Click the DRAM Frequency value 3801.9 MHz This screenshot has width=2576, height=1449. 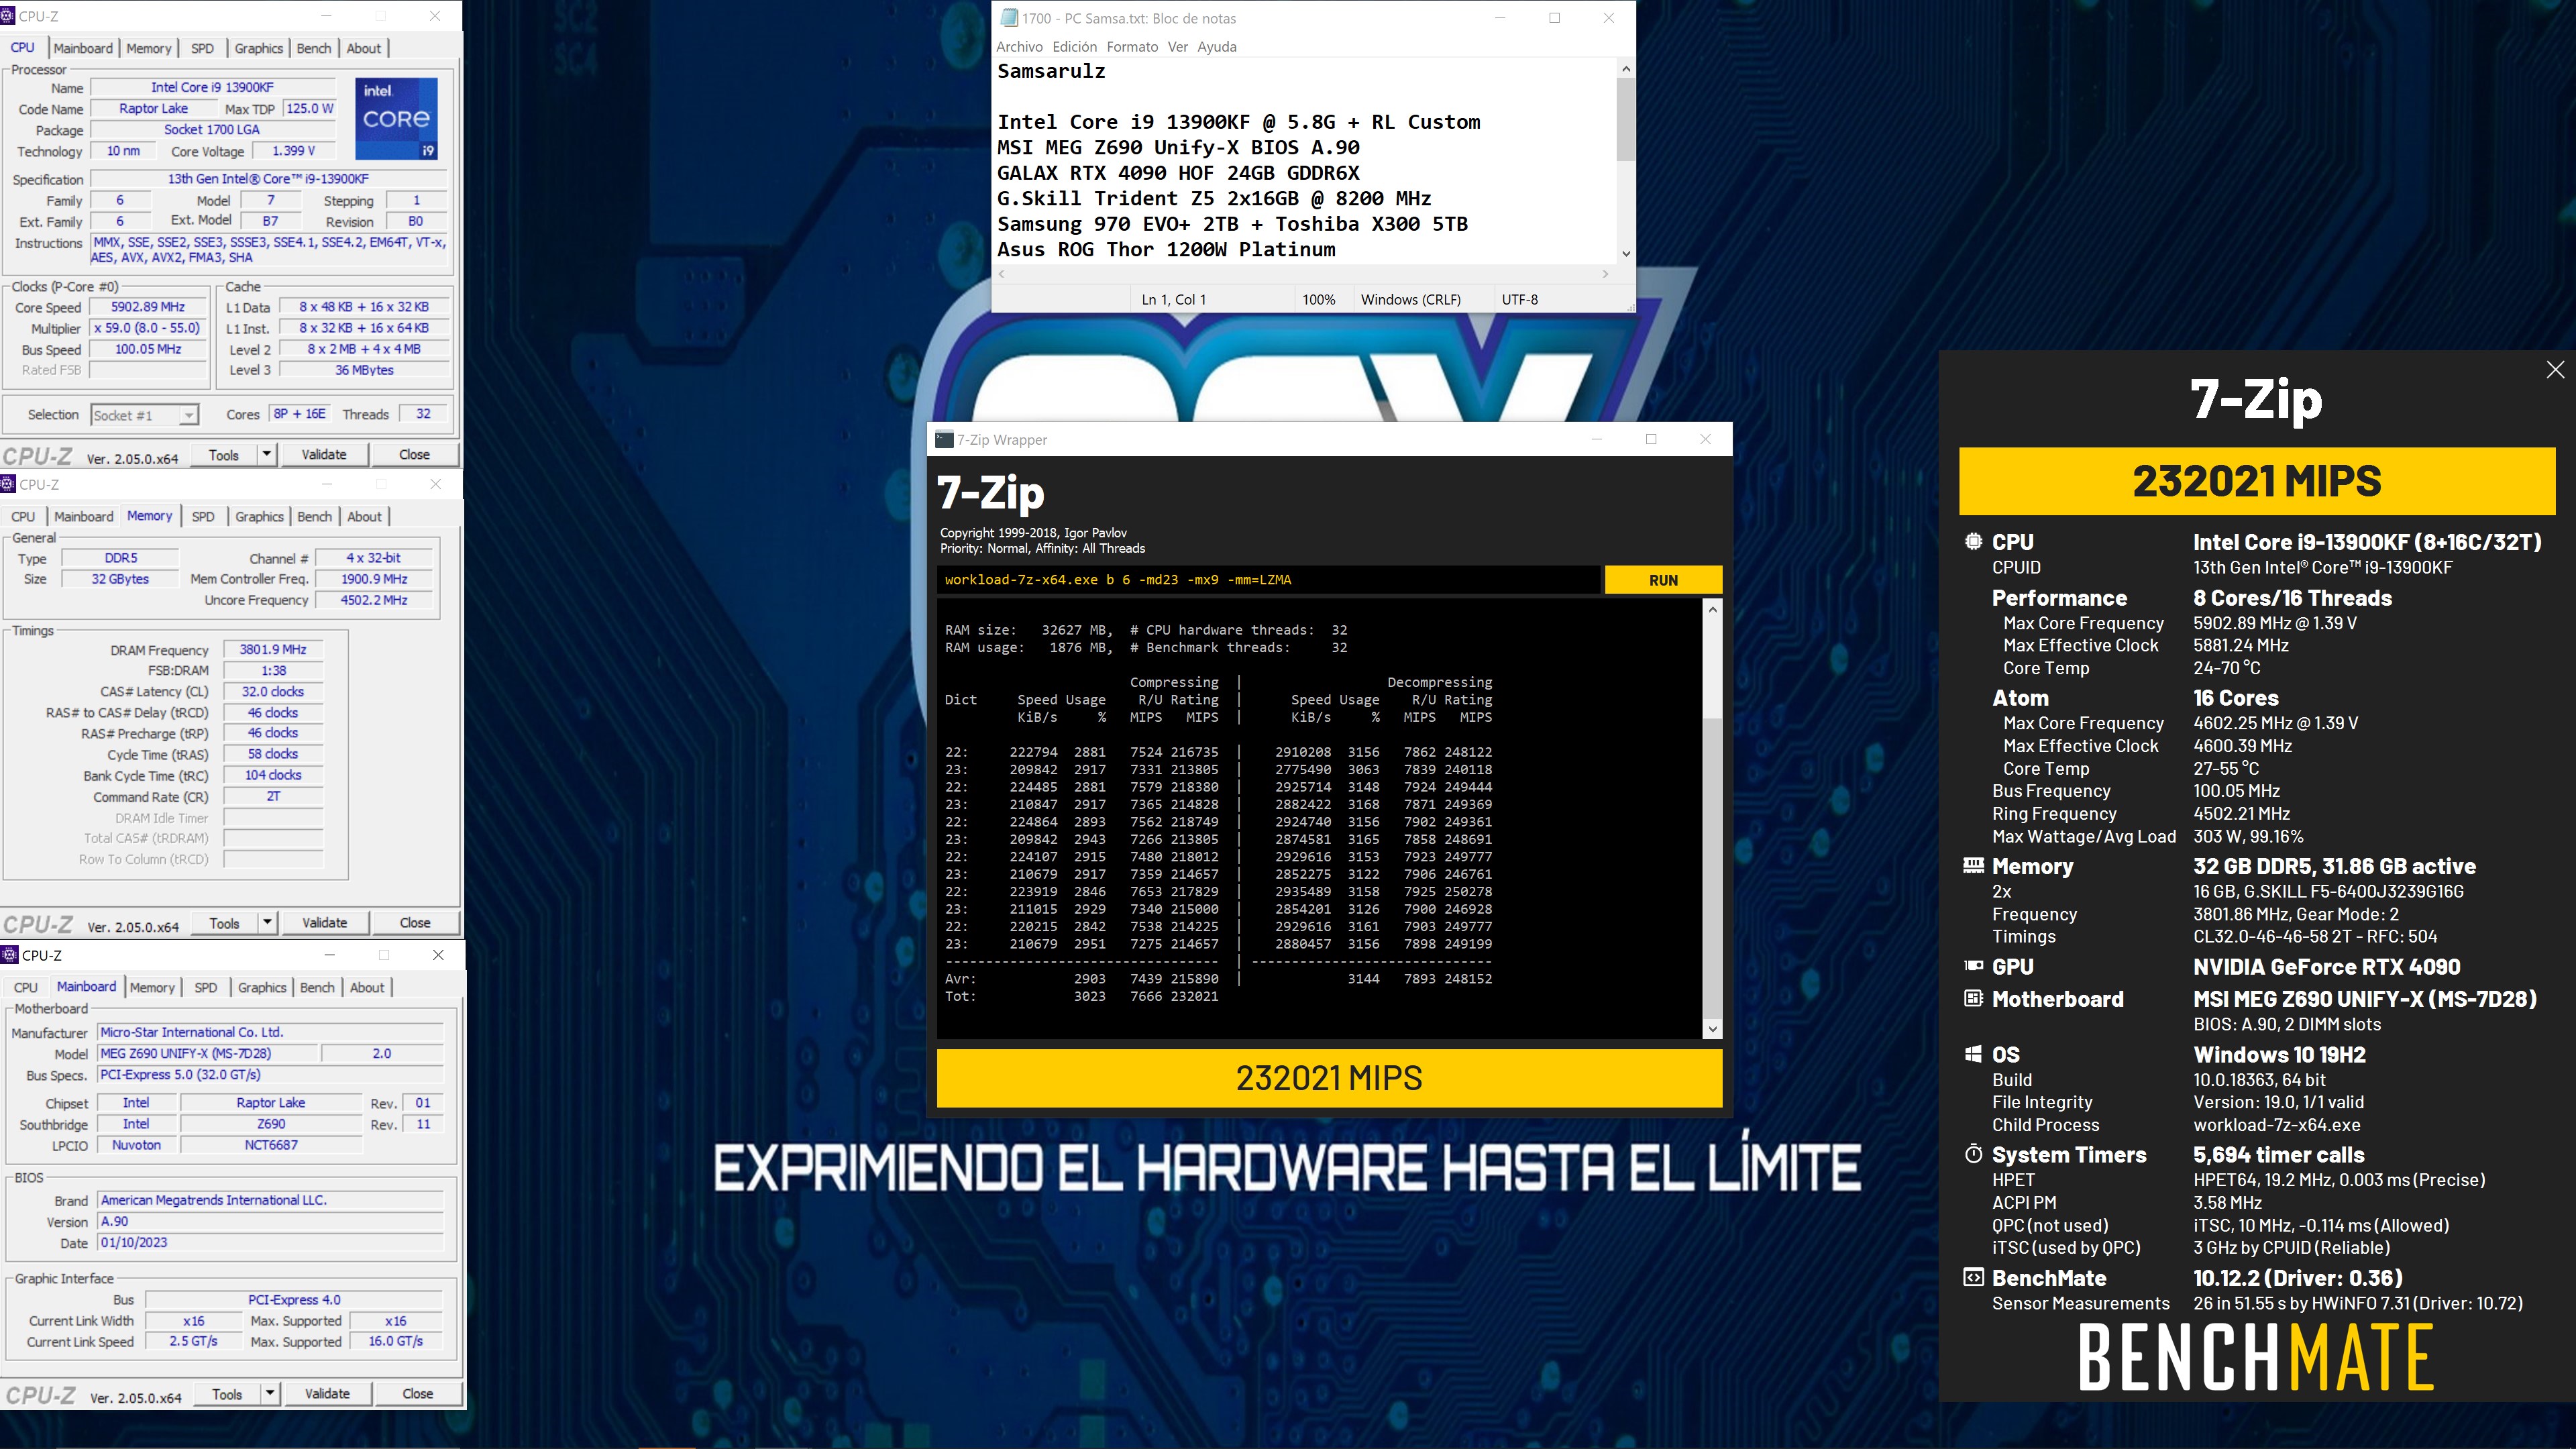click(273, 649)
